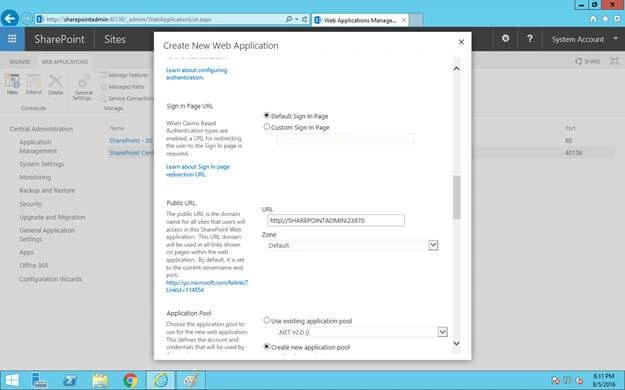Click the address bar refresh icon
The image size is (625, 390).
pyautogui.click(x=305, y=19)
